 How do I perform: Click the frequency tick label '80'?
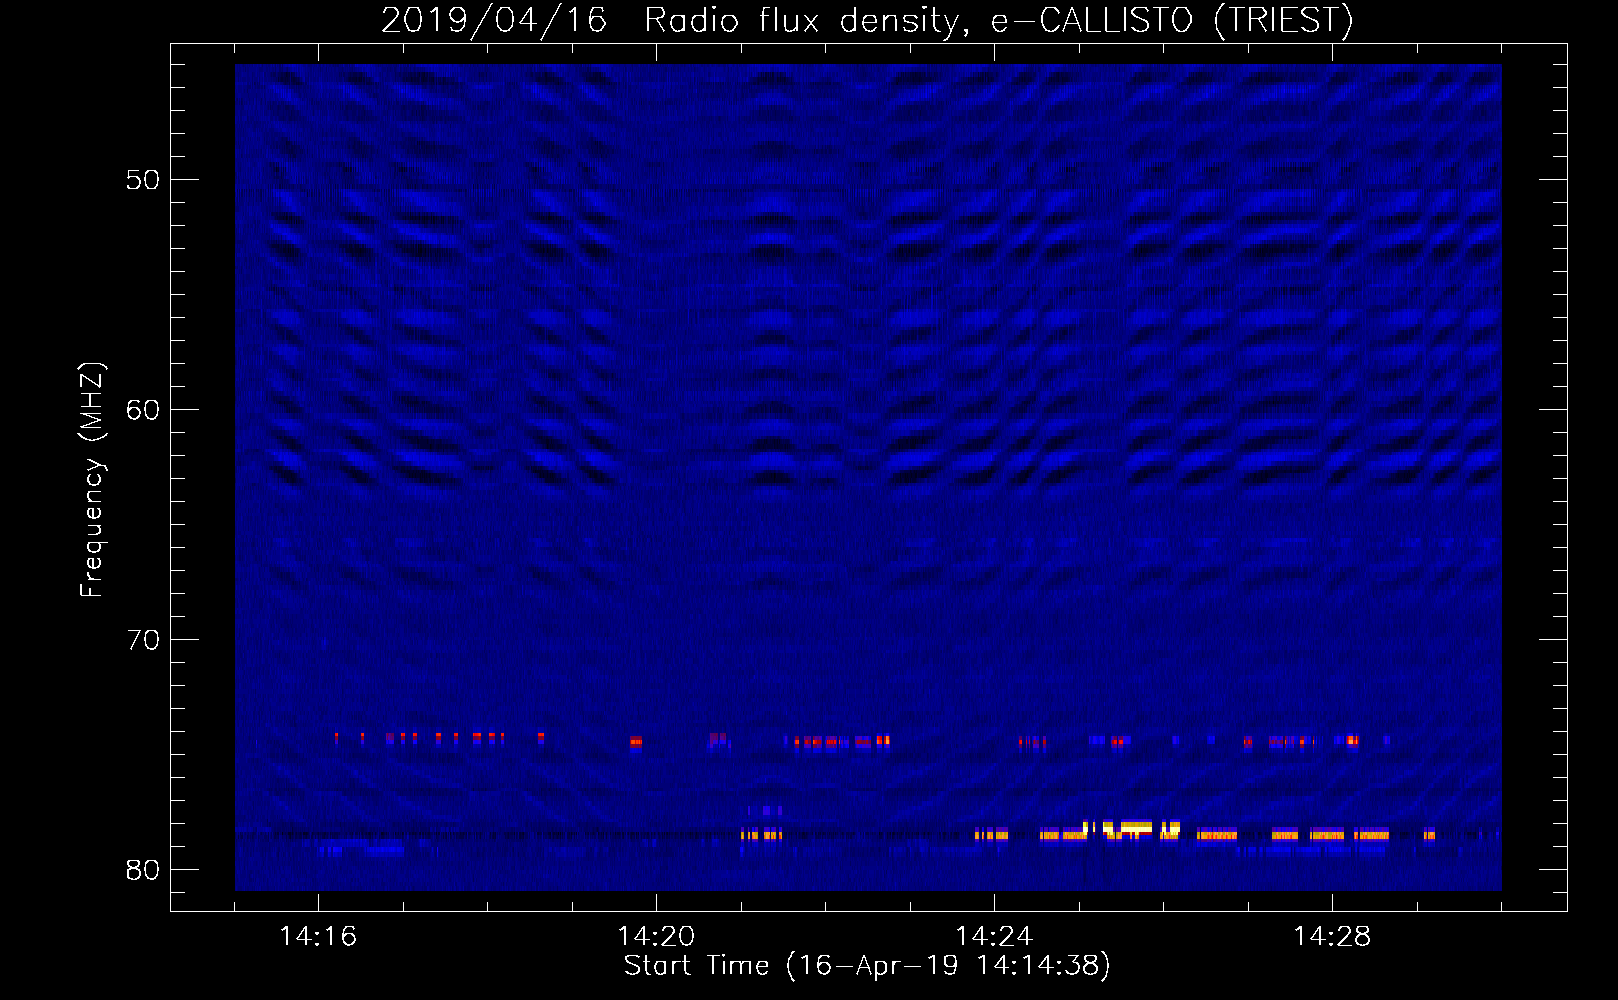tap(143, 870)
